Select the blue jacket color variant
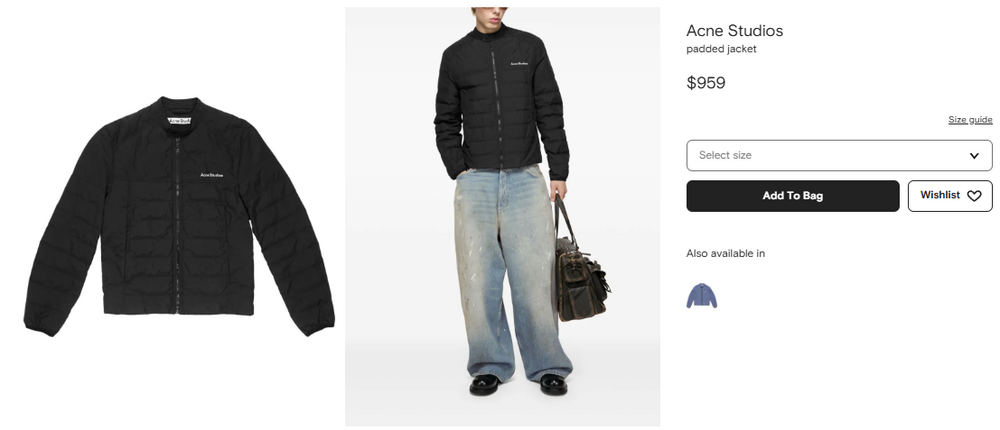 click(x=702, y=295)
